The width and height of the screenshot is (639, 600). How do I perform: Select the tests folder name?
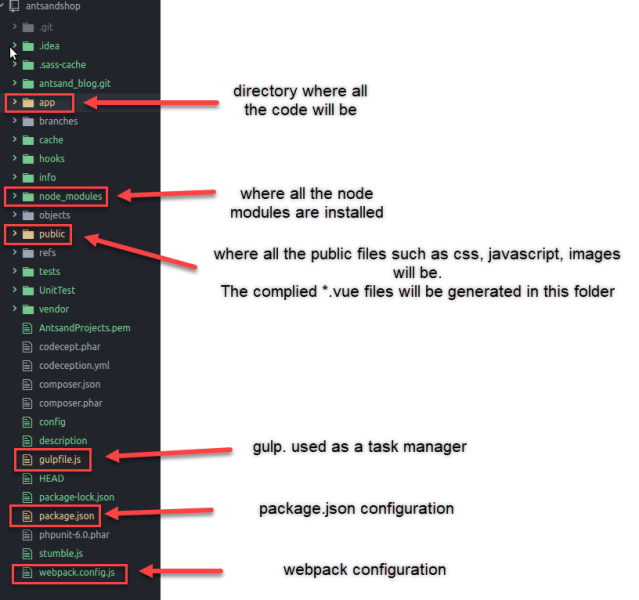click(x=49, y=271)
